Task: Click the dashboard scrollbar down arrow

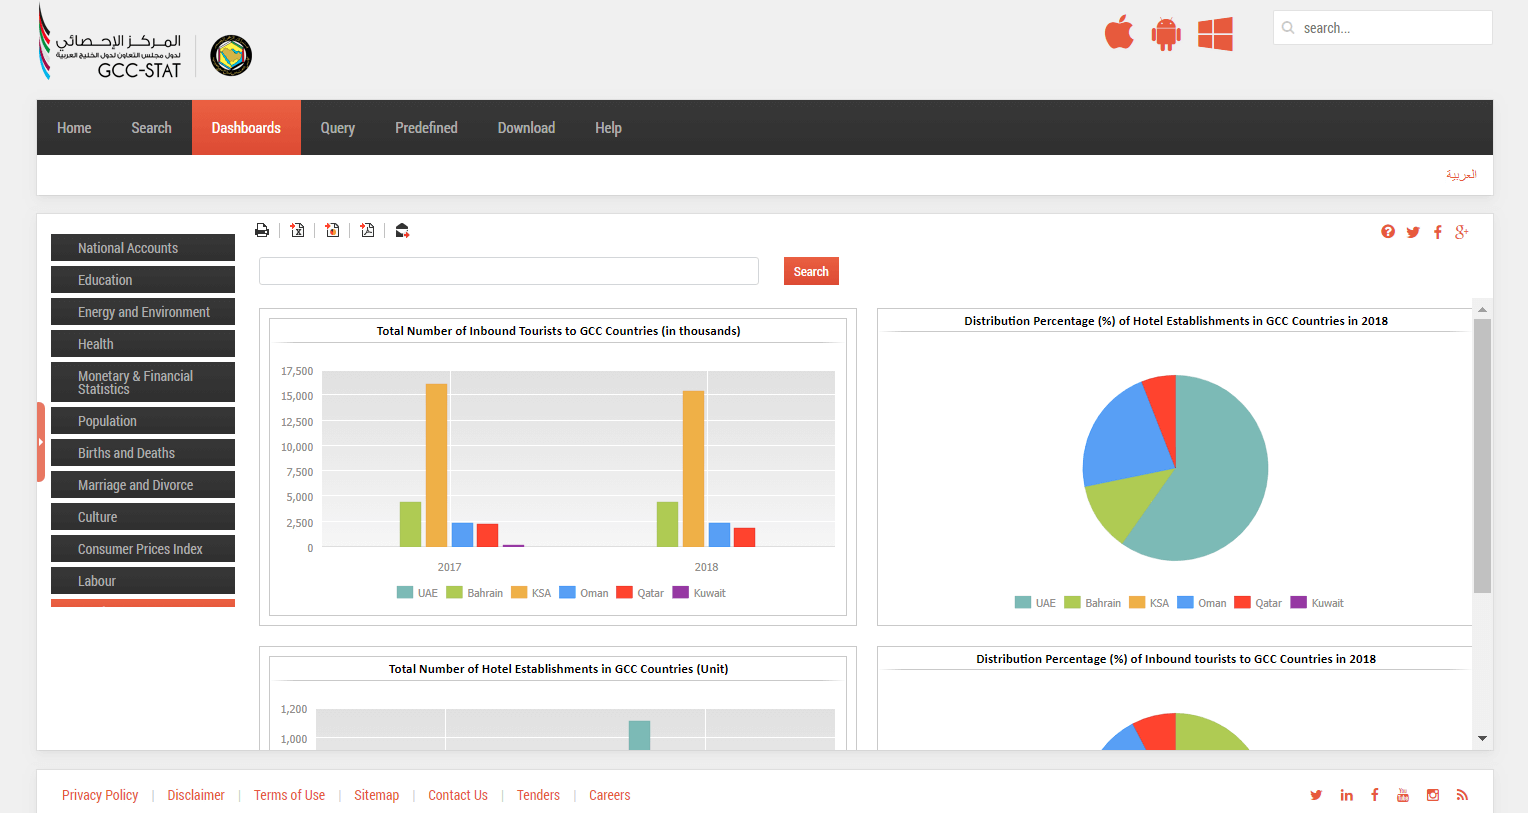Action: point(1482,738)
